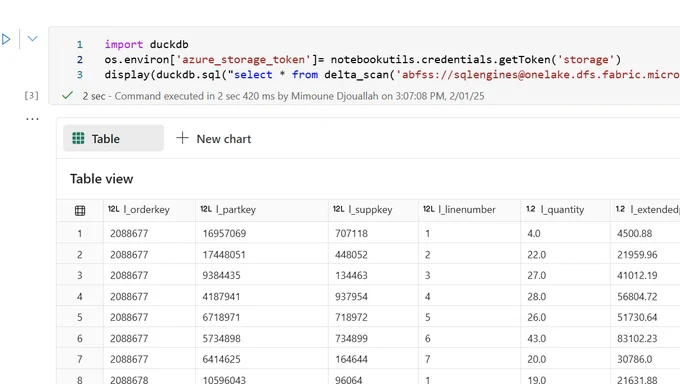Click code line 3 with delta_scan query
The image size is (680, 384).
(x=392, y=75)
